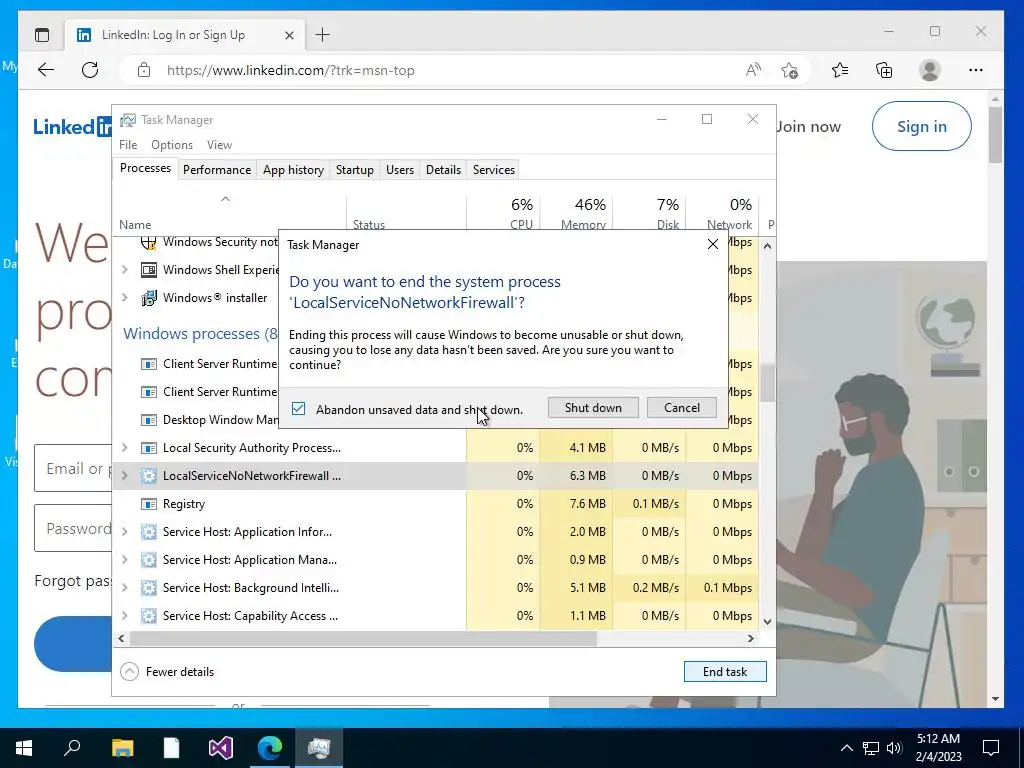This screenshot has width=1024, height=768.
Task: Click right arrow of horizontal scrollbar
Action: pyautogui.click(x=750, y=638)
